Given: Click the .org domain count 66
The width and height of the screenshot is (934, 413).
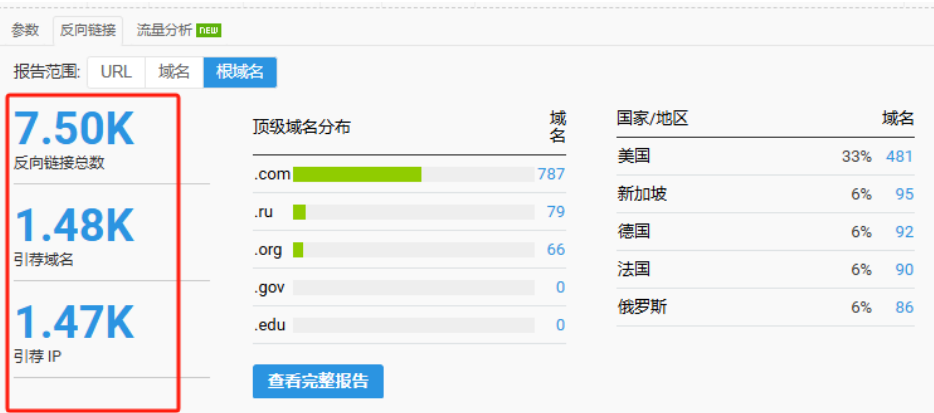Looking at the screenshot, I should point(556,249).
